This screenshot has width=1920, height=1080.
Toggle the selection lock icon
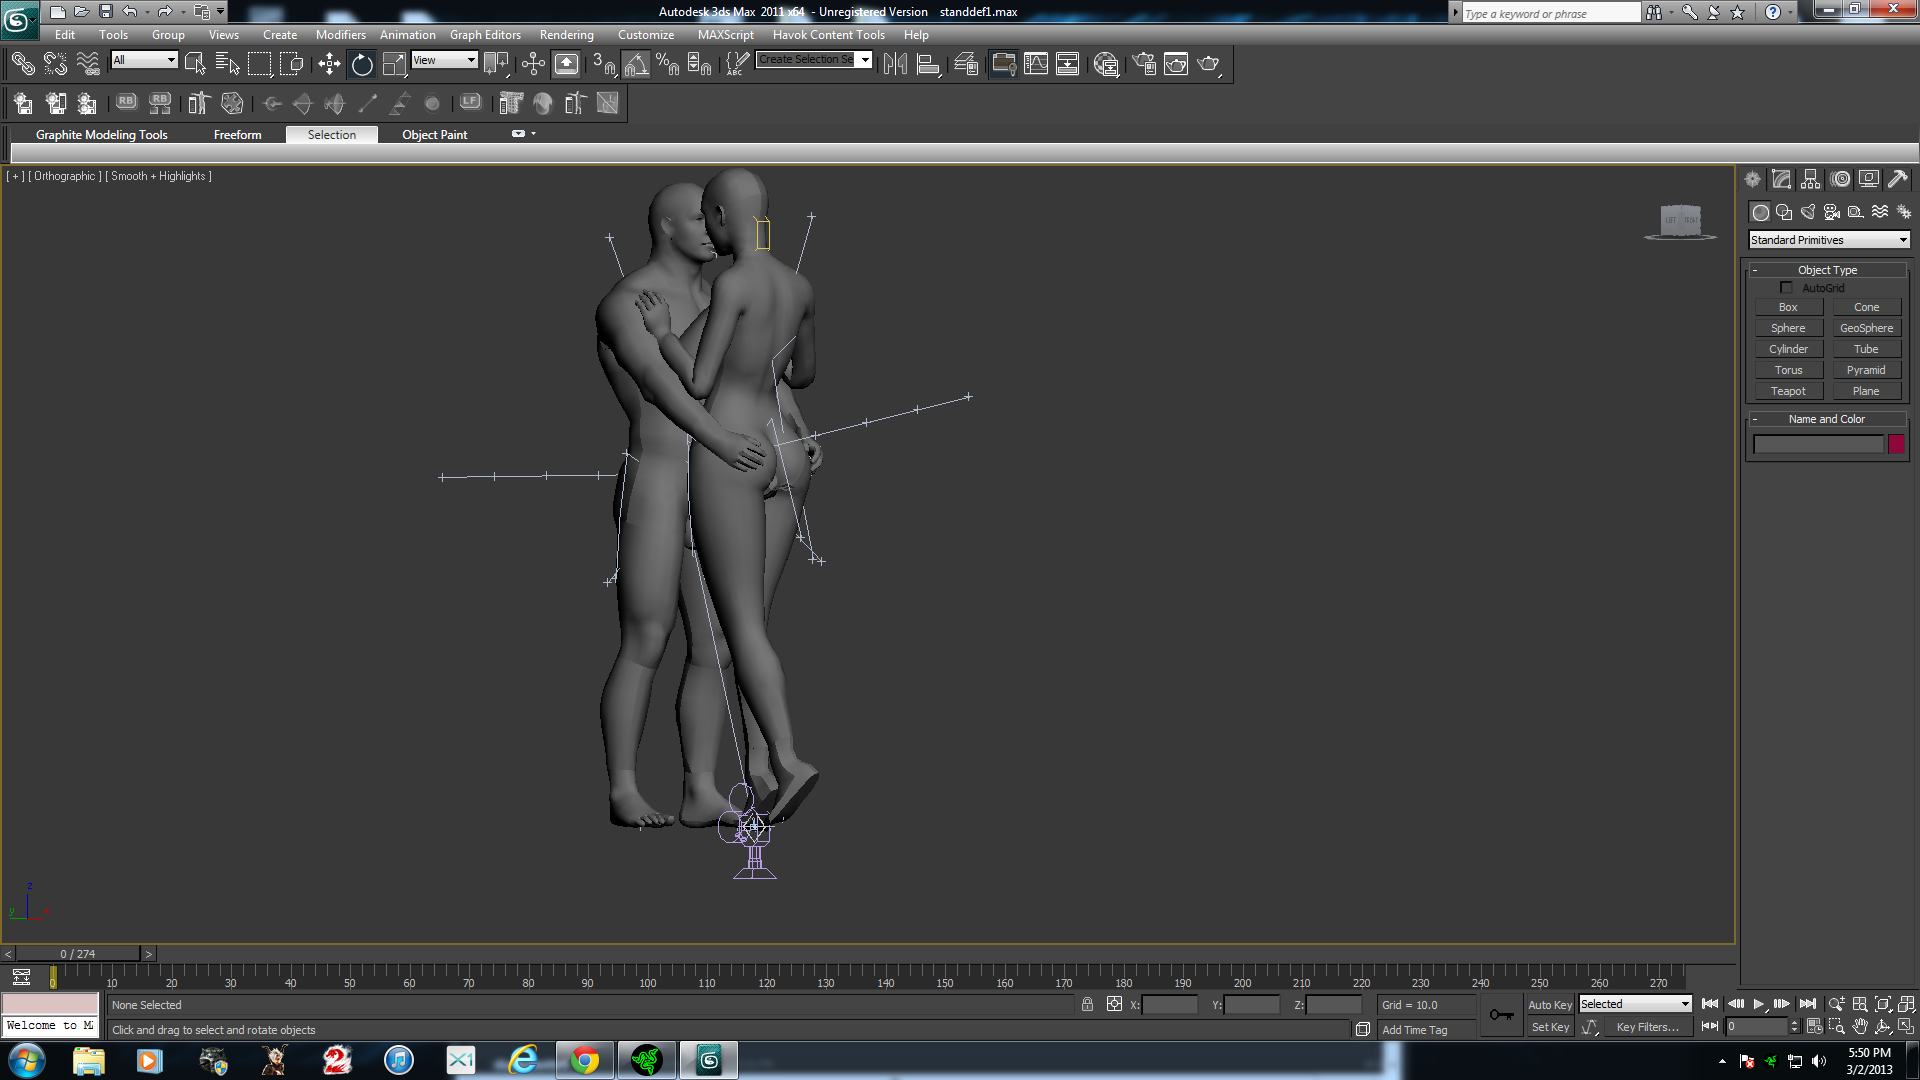point(1087,1004)
